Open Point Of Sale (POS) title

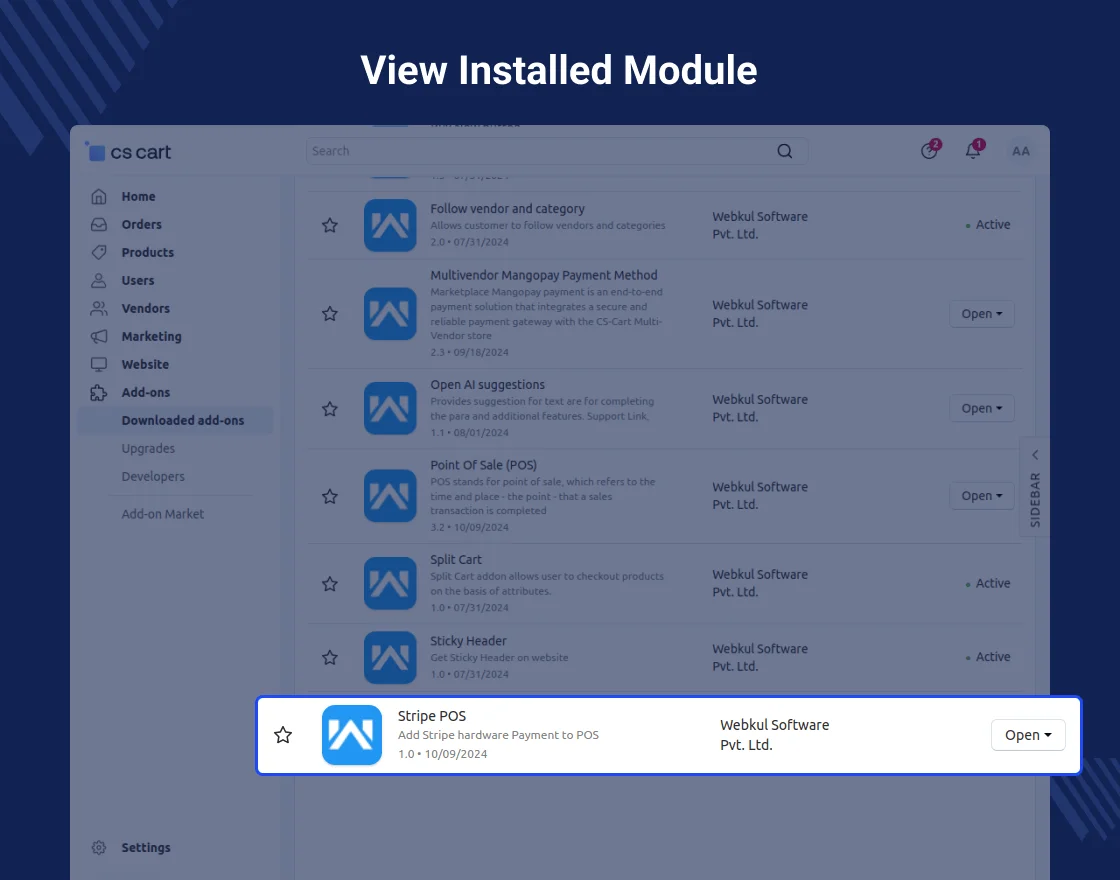[484, 465]
